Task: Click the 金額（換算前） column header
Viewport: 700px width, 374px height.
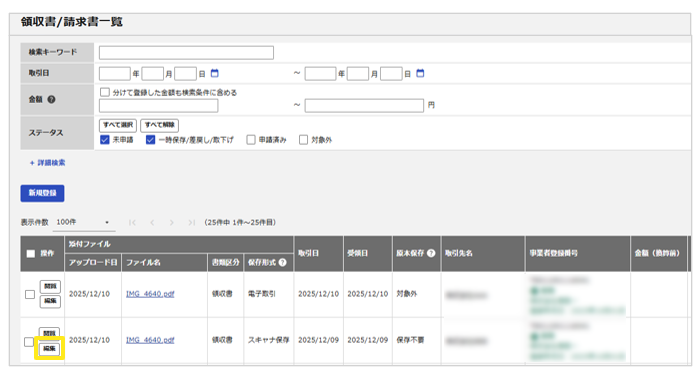Action: click(658, 253)
